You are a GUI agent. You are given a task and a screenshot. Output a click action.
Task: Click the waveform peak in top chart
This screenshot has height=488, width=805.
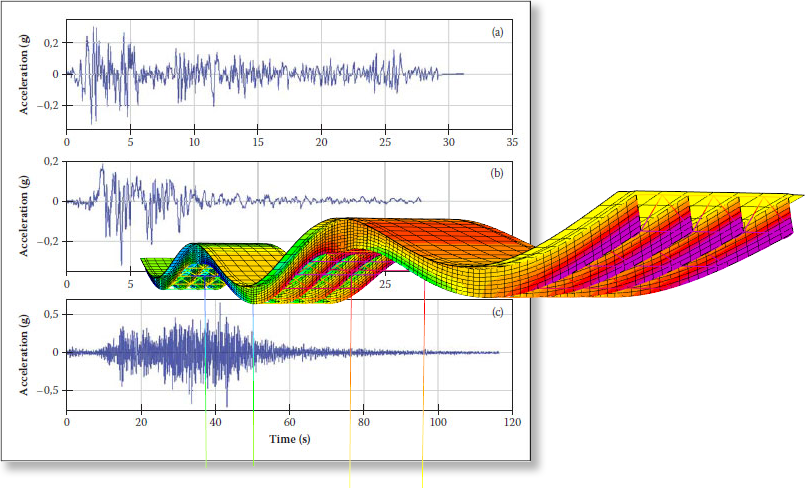point(94,35)
